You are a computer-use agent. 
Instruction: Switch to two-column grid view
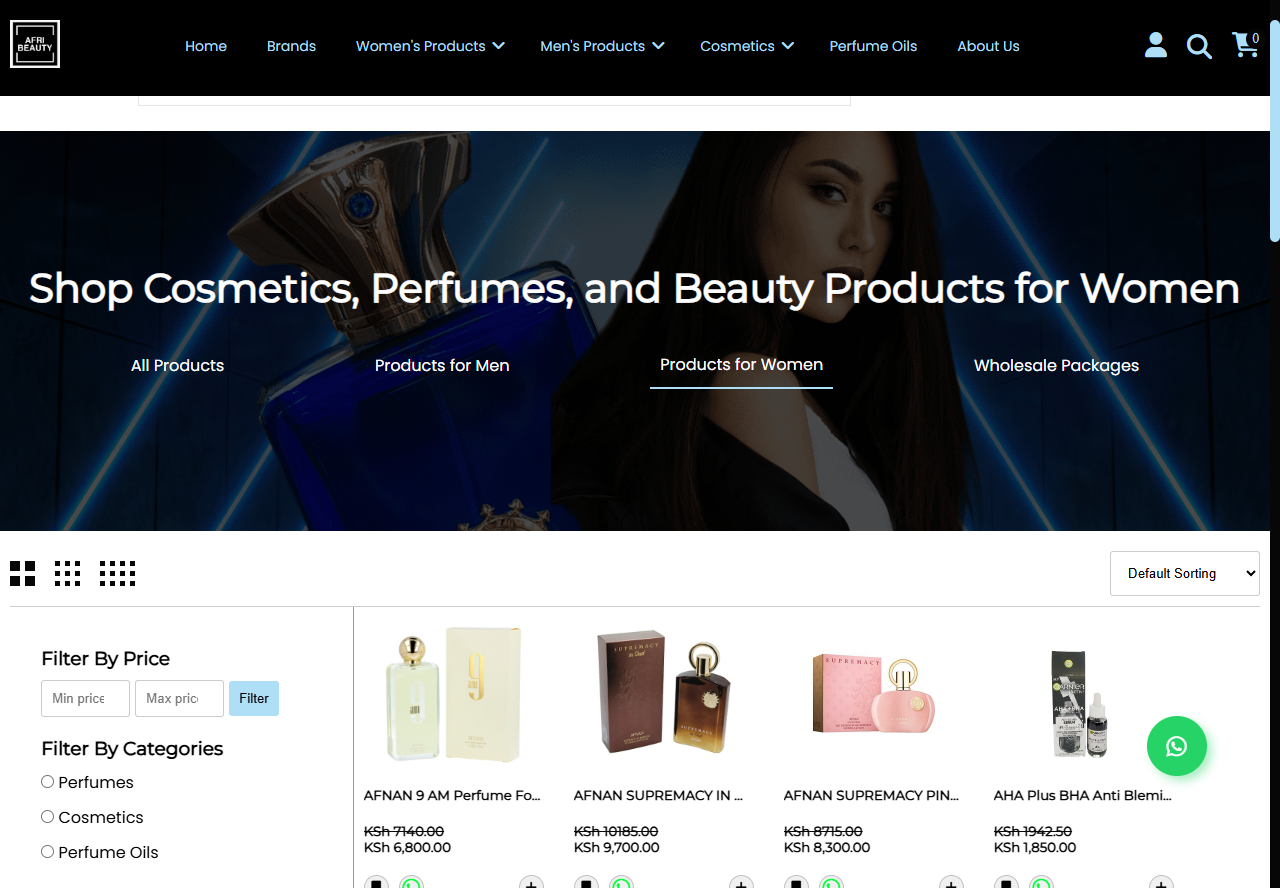coord(23,573)
